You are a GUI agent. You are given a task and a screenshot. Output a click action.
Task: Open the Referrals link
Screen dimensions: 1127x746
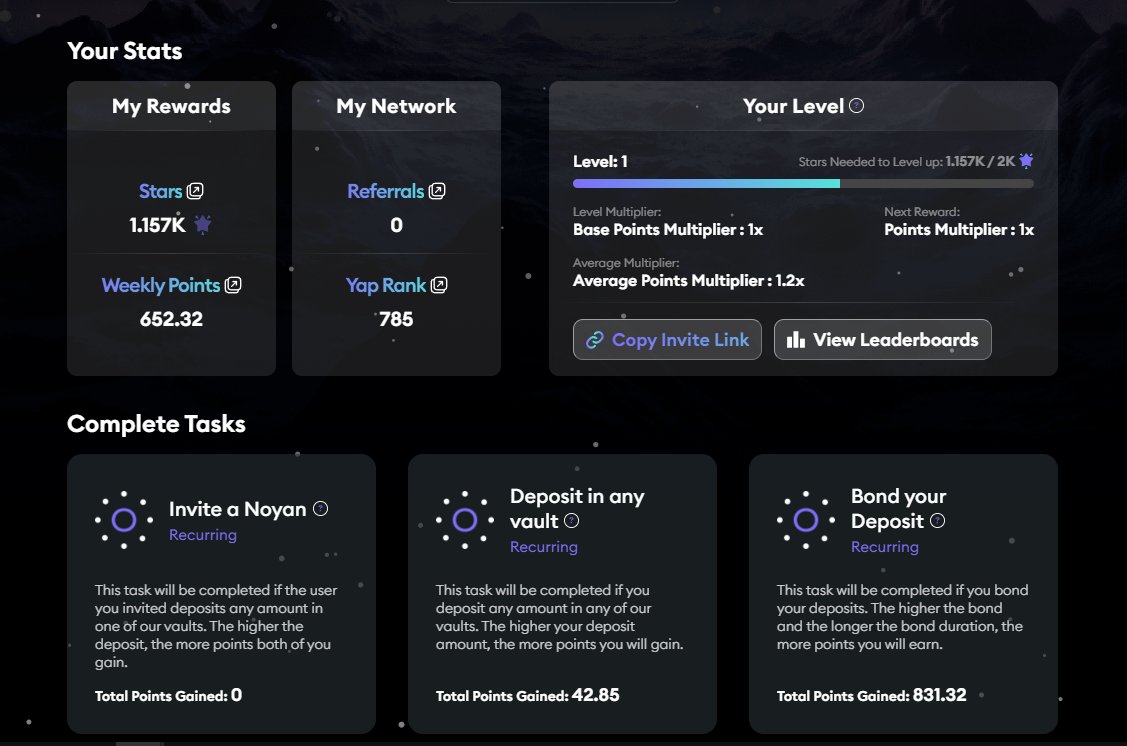[385, 191]
